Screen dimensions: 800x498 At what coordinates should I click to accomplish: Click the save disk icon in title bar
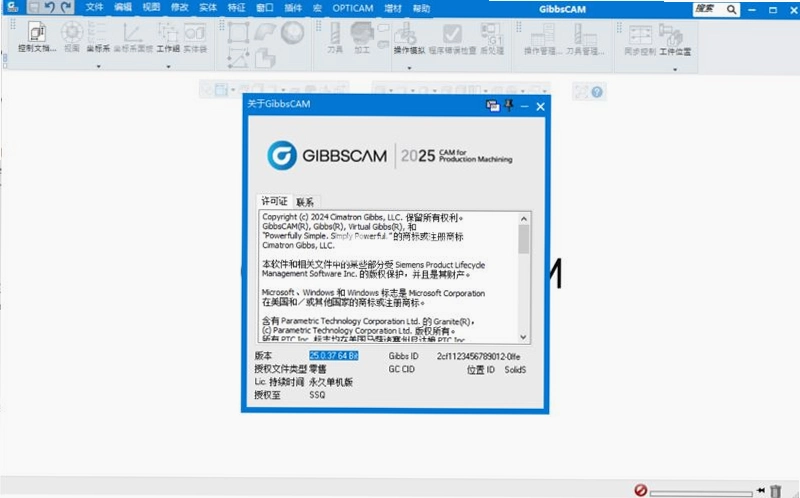coord(34,7)
